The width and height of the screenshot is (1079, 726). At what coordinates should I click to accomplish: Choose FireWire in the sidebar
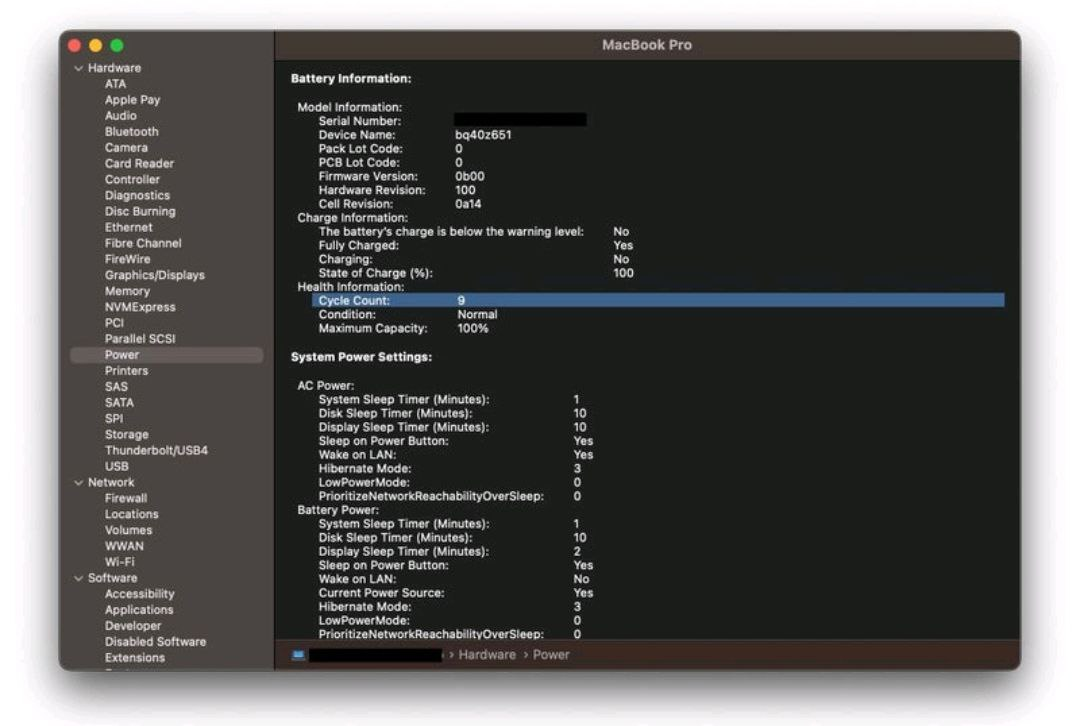click(127, 259)
